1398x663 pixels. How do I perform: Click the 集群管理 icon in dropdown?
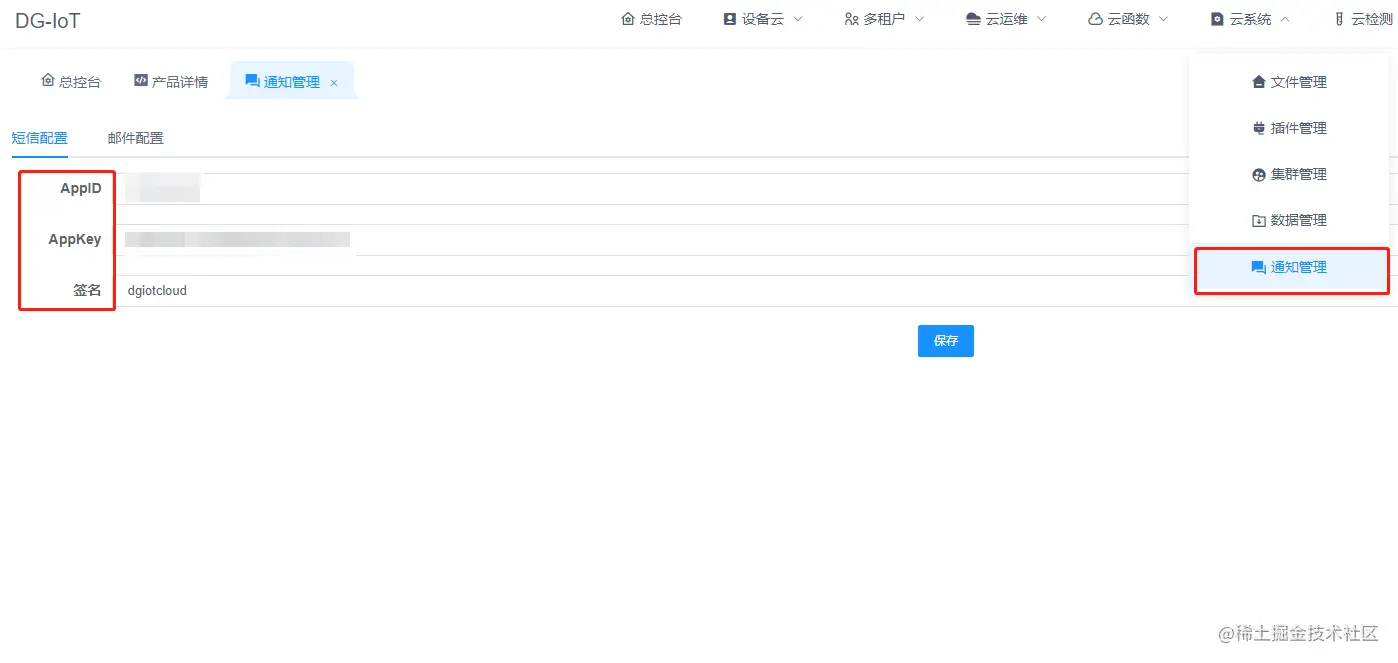[1259, 174]
